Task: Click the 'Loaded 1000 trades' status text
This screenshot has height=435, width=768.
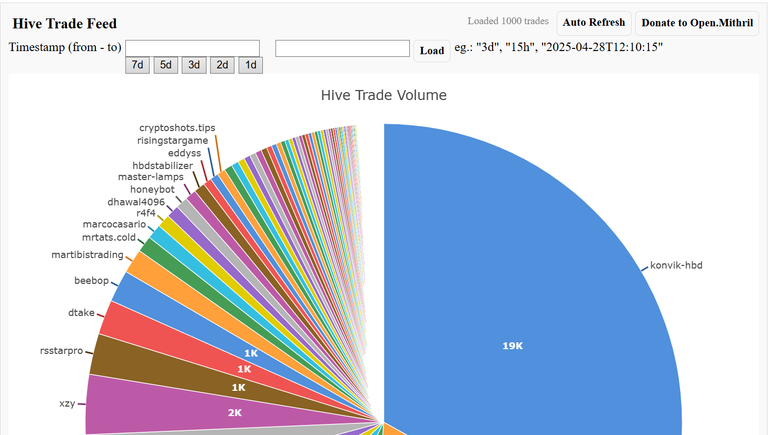Action: [x=508, y=21]
